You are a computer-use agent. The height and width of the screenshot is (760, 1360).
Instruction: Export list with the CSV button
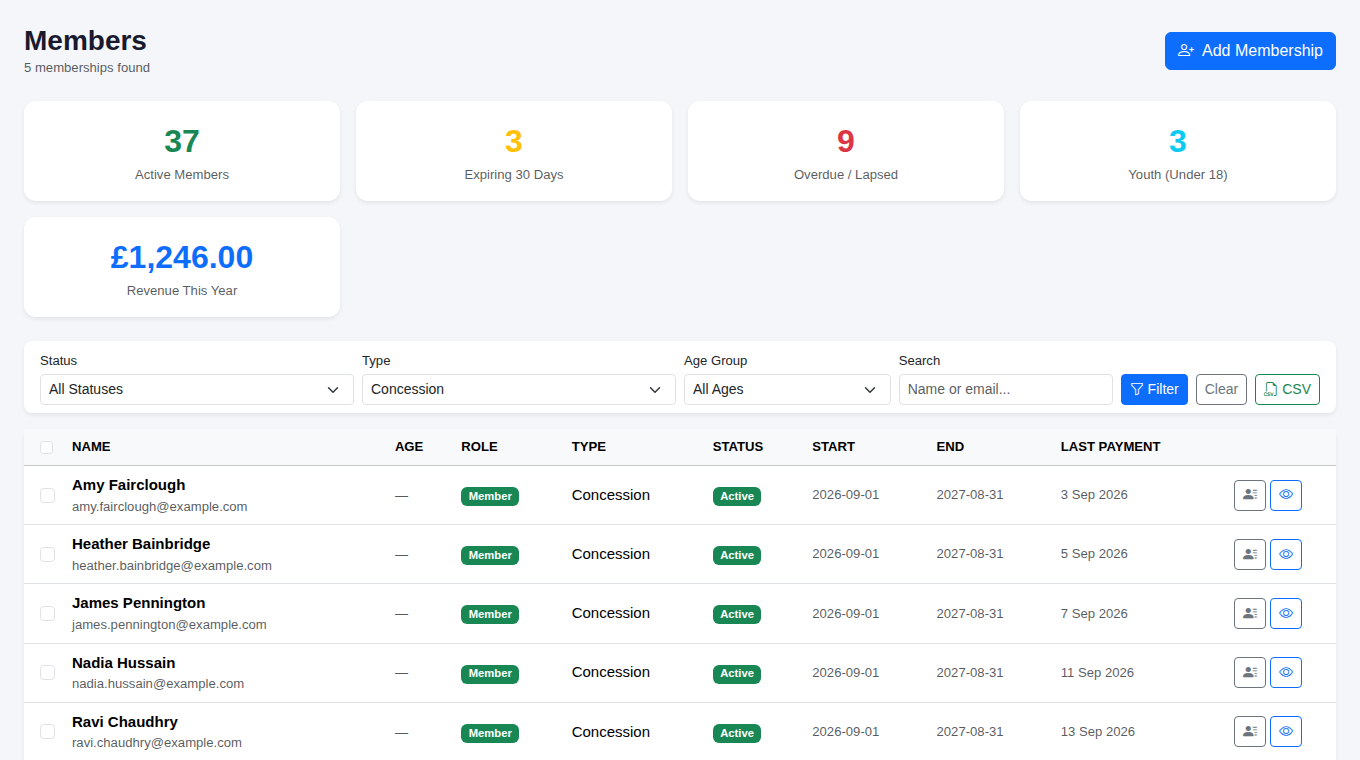1287,389
